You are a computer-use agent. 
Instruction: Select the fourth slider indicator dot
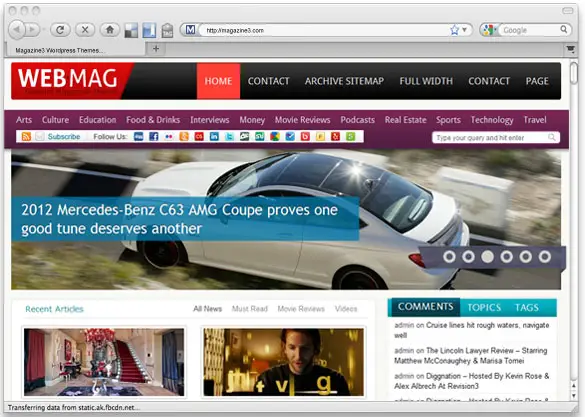coord(506,257)
